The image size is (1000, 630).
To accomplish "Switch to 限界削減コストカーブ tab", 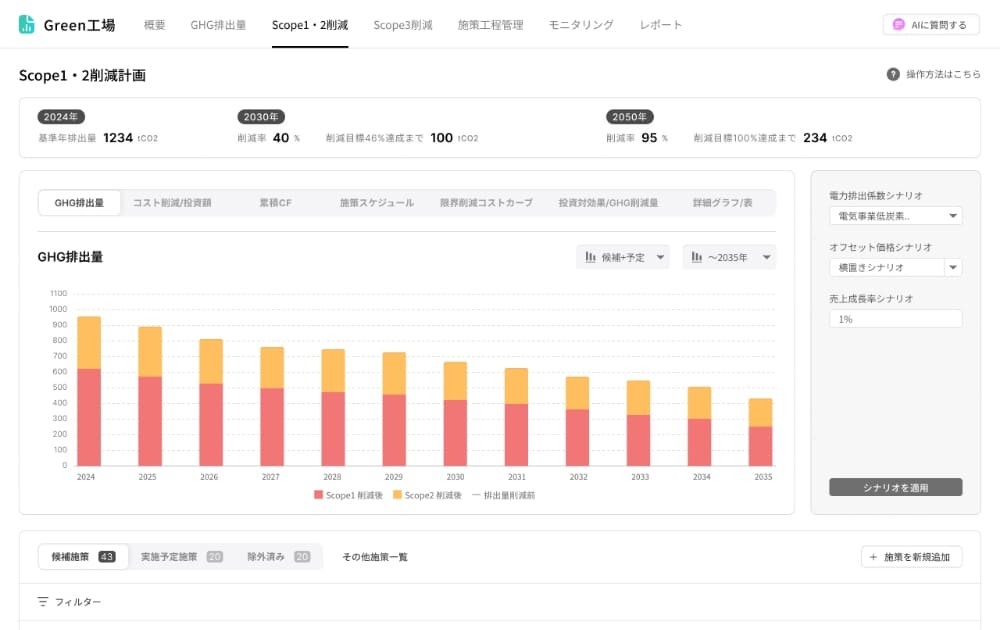I will (486, 203).
